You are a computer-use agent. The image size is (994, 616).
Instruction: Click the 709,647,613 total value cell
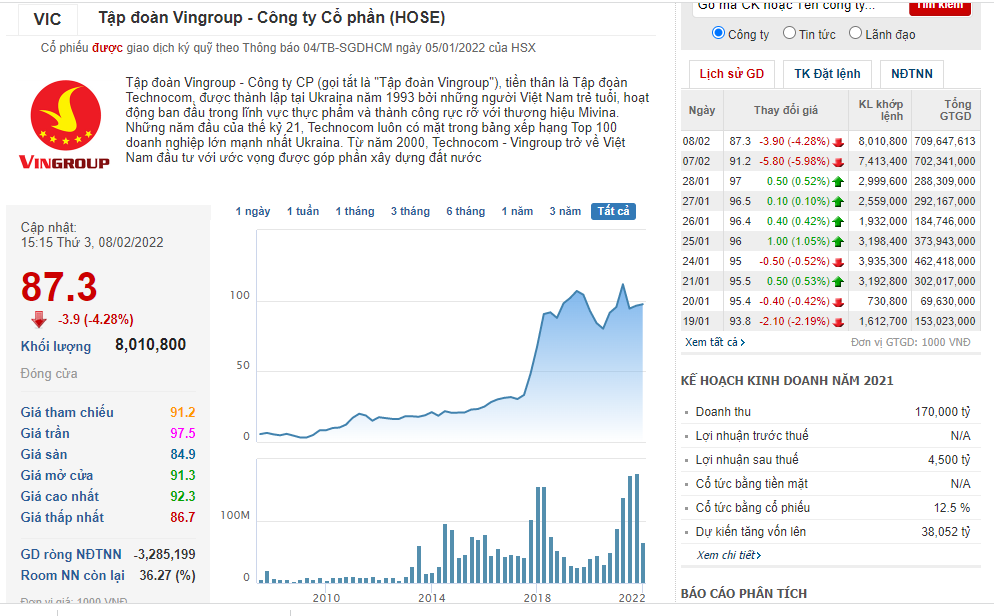pos(945,141)
